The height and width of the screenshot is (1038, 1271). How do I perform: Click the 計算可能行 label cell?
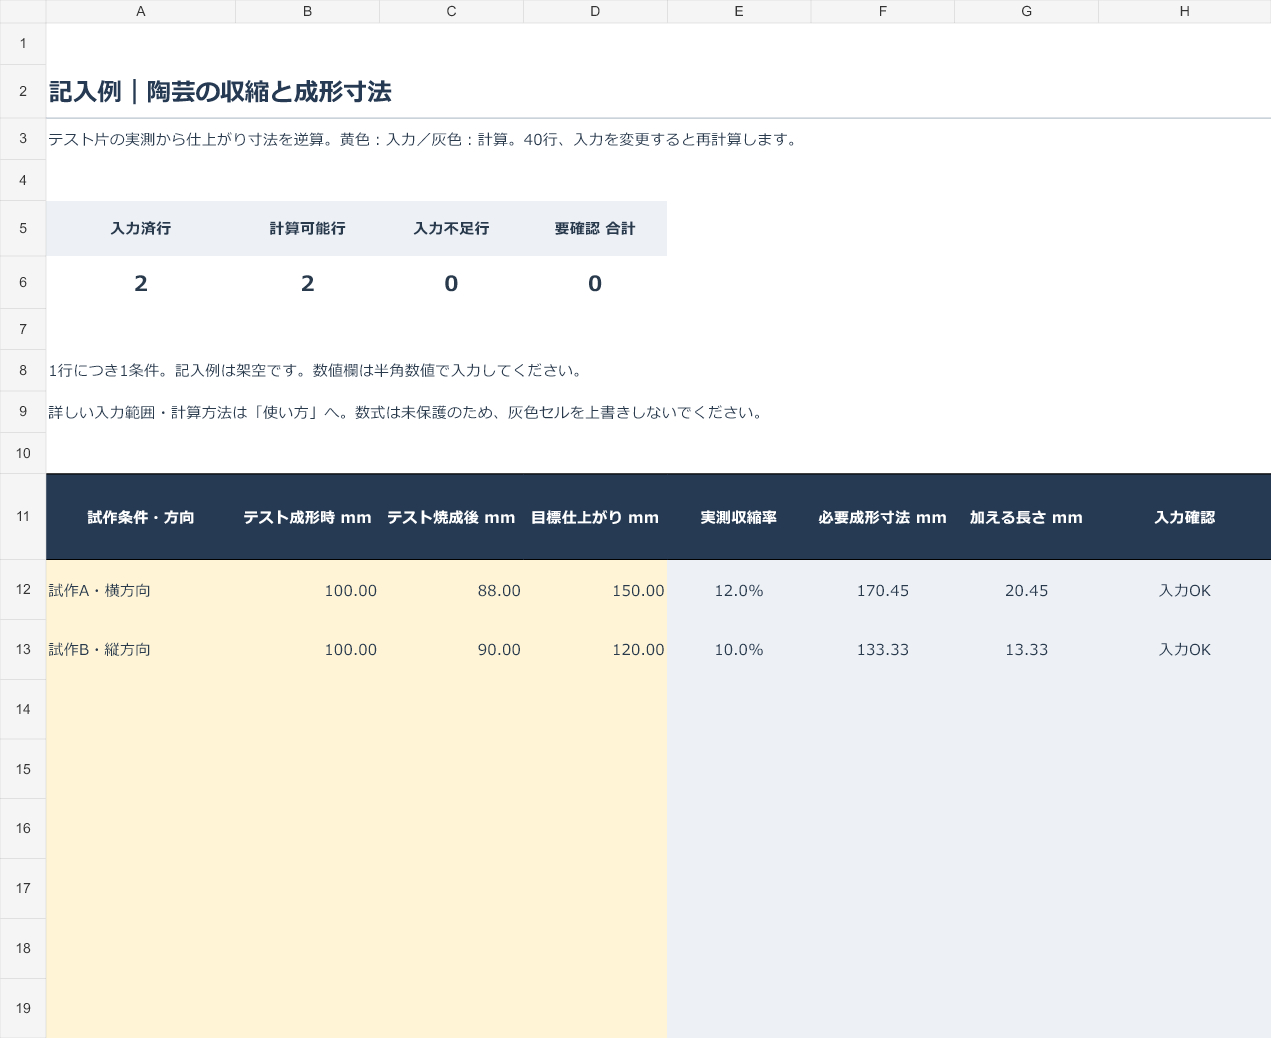pyautogui.click(x=307, y=228)
